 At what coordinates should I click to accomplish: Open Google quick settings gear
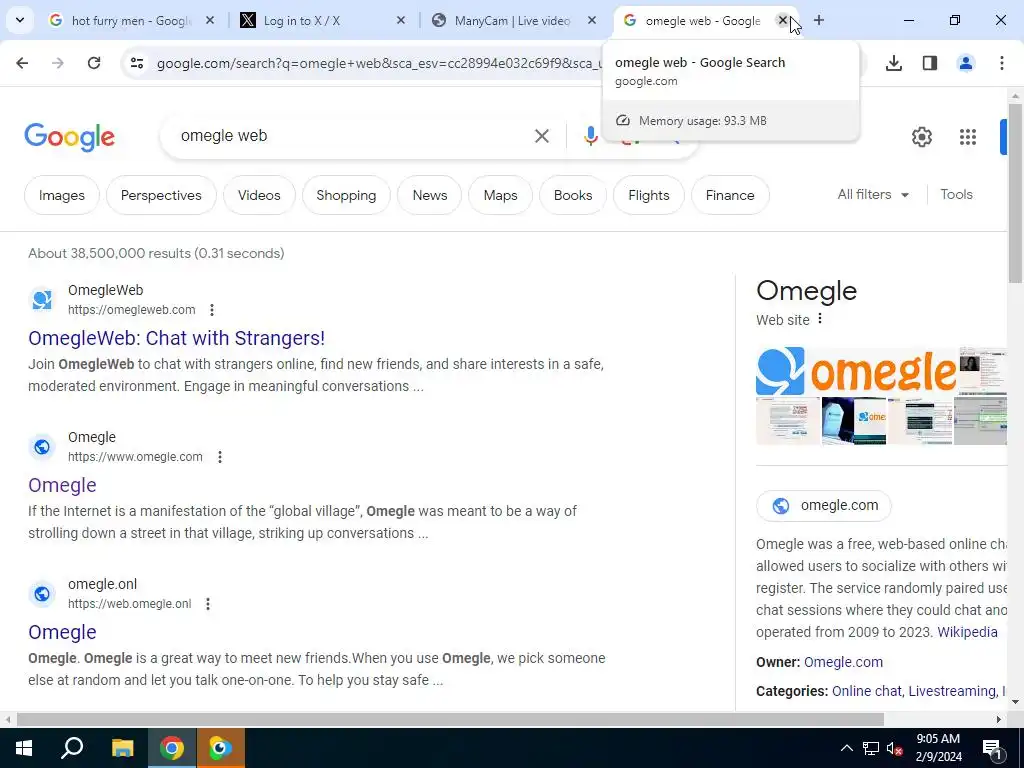(x=921, y=136)
